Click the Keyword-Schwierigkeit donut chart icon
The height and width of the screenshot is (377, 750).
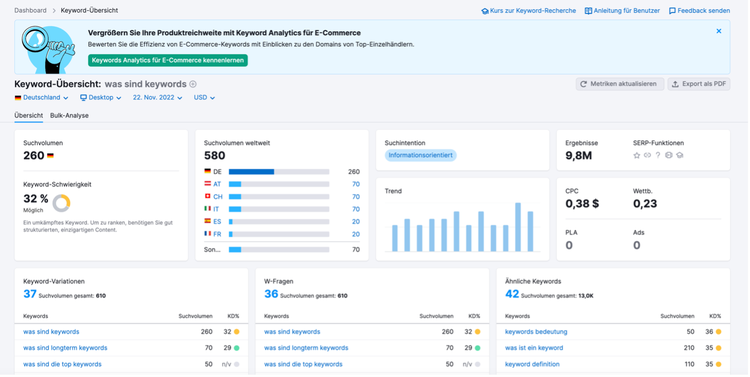pos(61,203)
